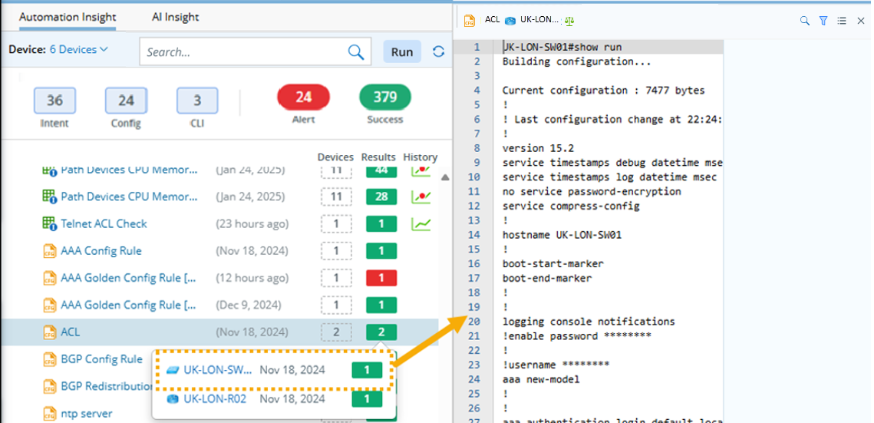This screenshot has width=874, height=423.
Task: Open Path Devices CPU Memory row with 28 results
Action: pos(129,197)
